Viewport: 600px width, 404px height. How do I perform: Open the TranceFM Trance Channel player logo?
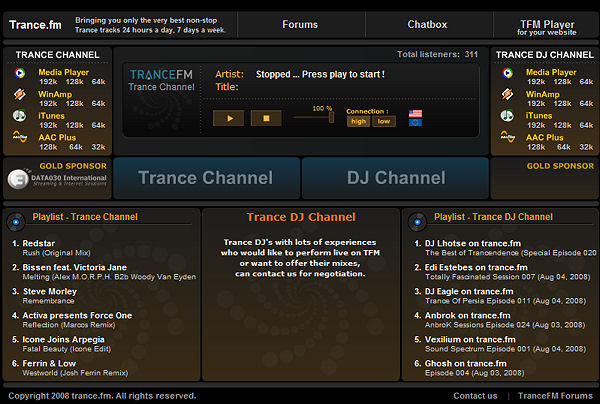(161, 80)
